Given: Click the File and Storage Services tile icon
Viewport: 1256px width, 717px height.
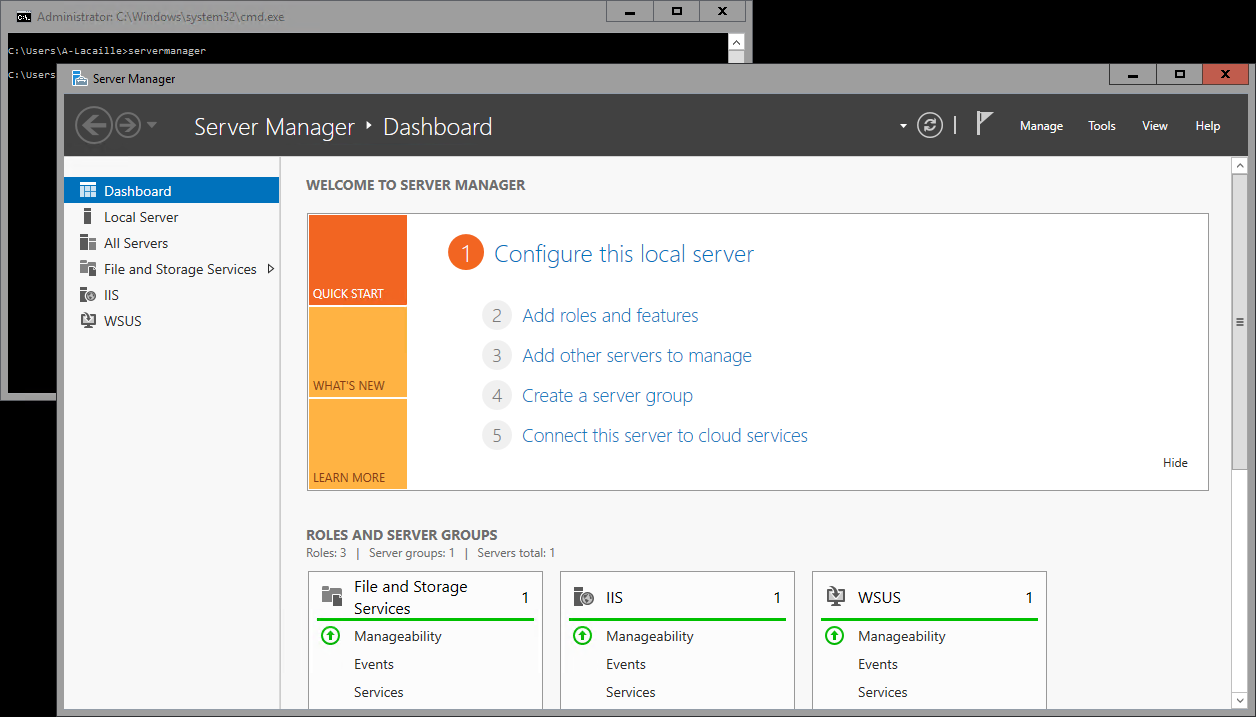Looking at the screenshot, I should click(x=332, y=597).
